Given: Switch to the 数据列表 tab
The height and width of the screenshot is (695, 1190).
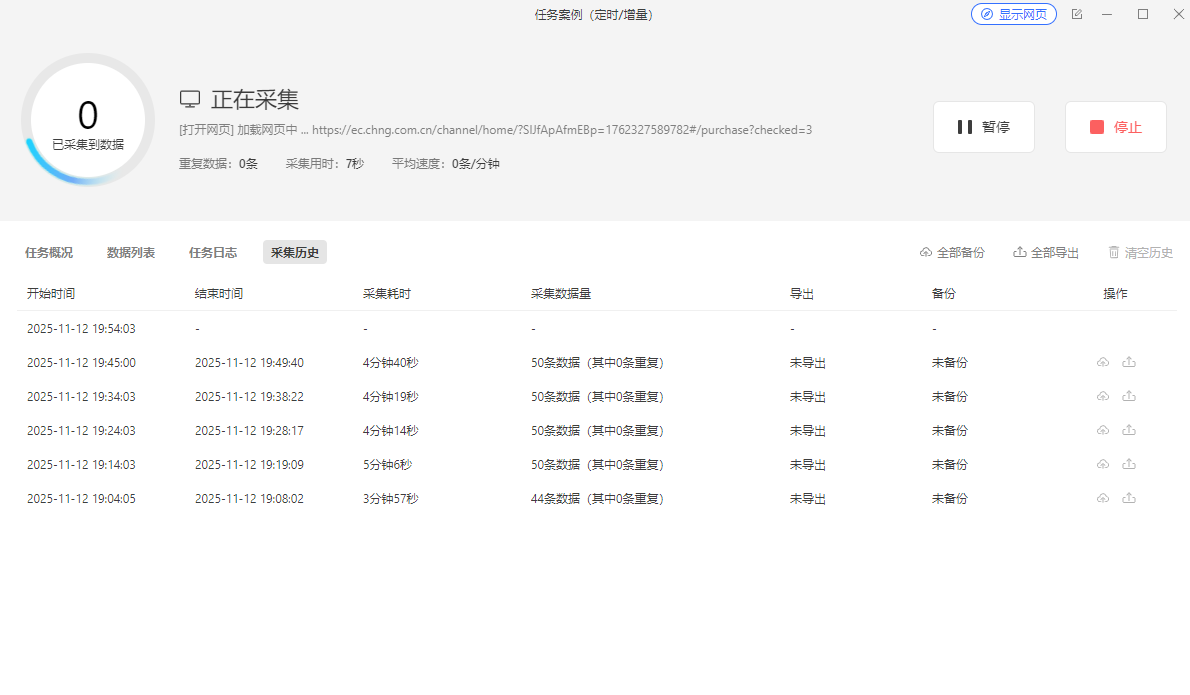Looking at the screenshot, I should [x=131, y=253].
